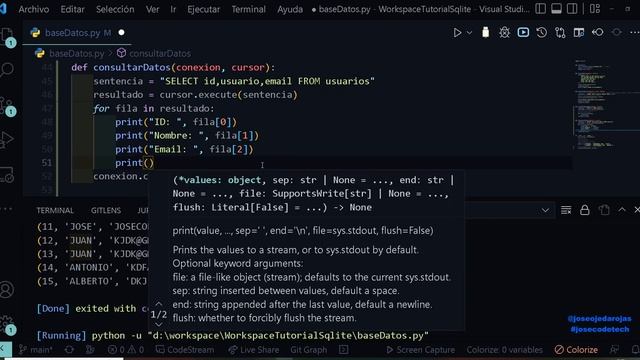This screenshot has width=640, height=360.
Task: Open the Accounts menu
Action: pyautogui.click(x=7, y=290)
